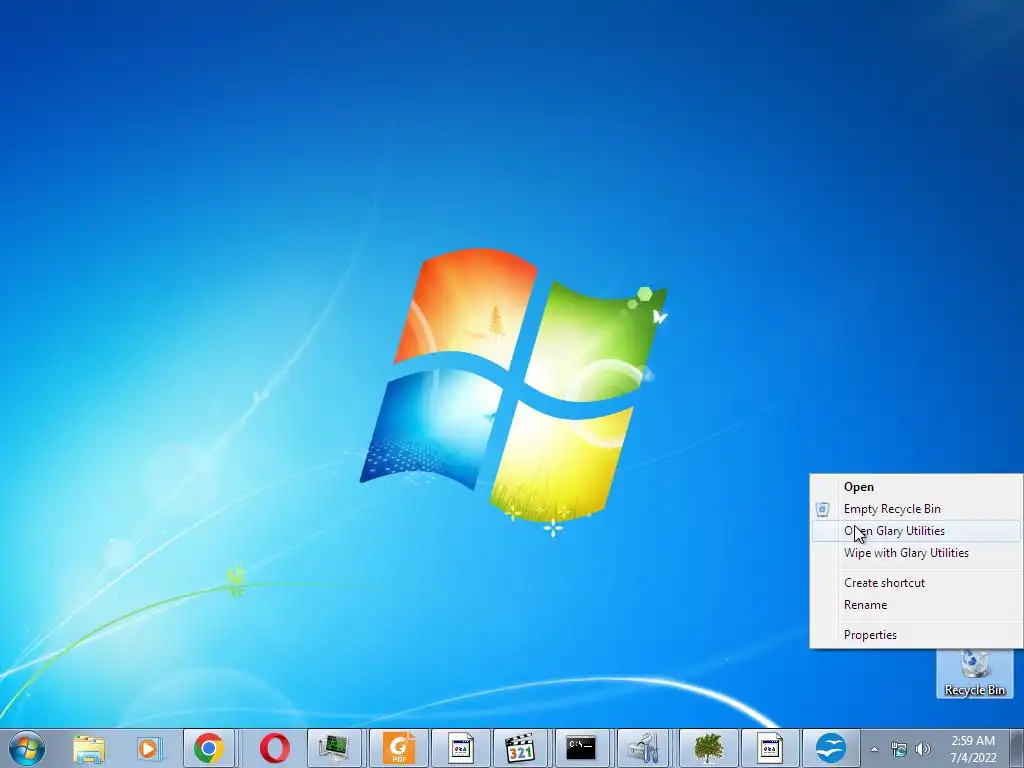Show hidden tray icons arrow
Screen dimensions: 1024x768
(x=874, y=749)
